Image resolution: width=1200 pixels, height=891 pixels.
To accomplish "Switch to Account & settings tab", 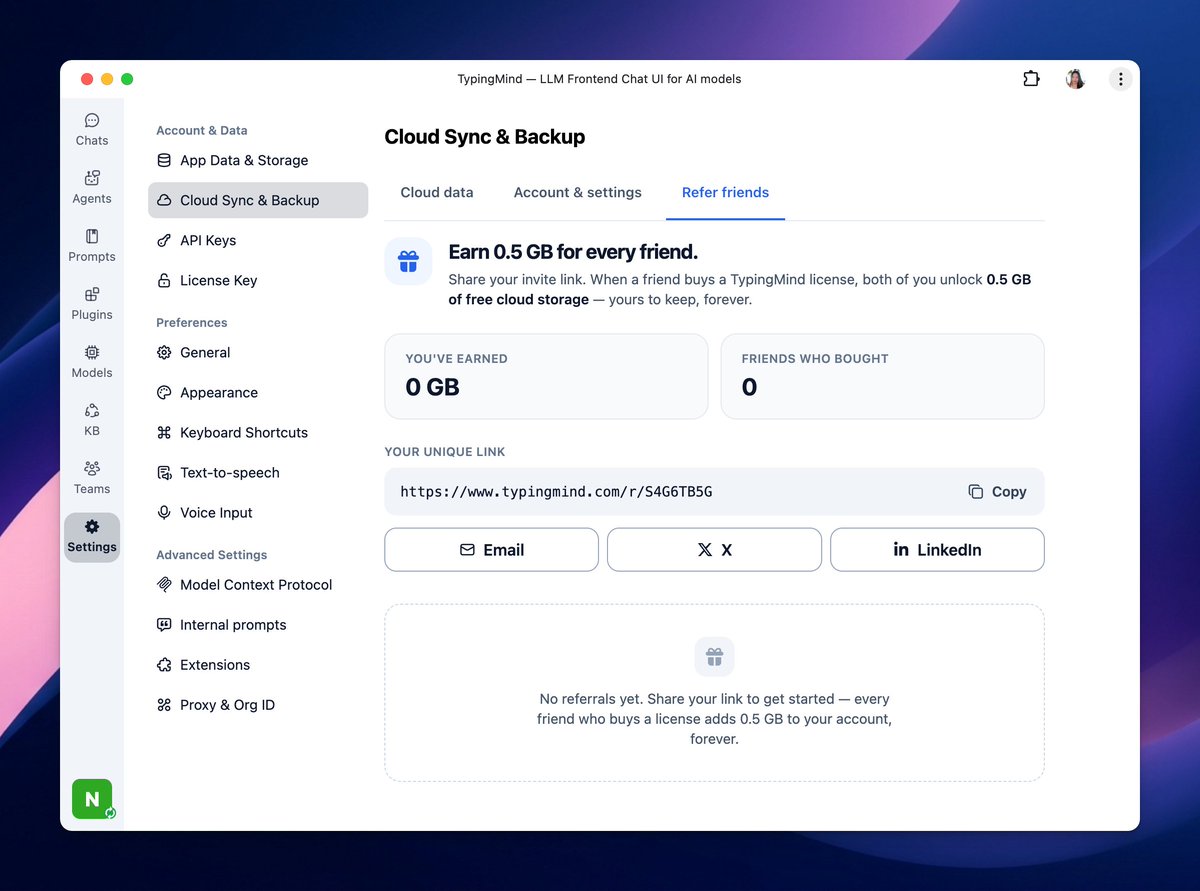I will [578, 192].
